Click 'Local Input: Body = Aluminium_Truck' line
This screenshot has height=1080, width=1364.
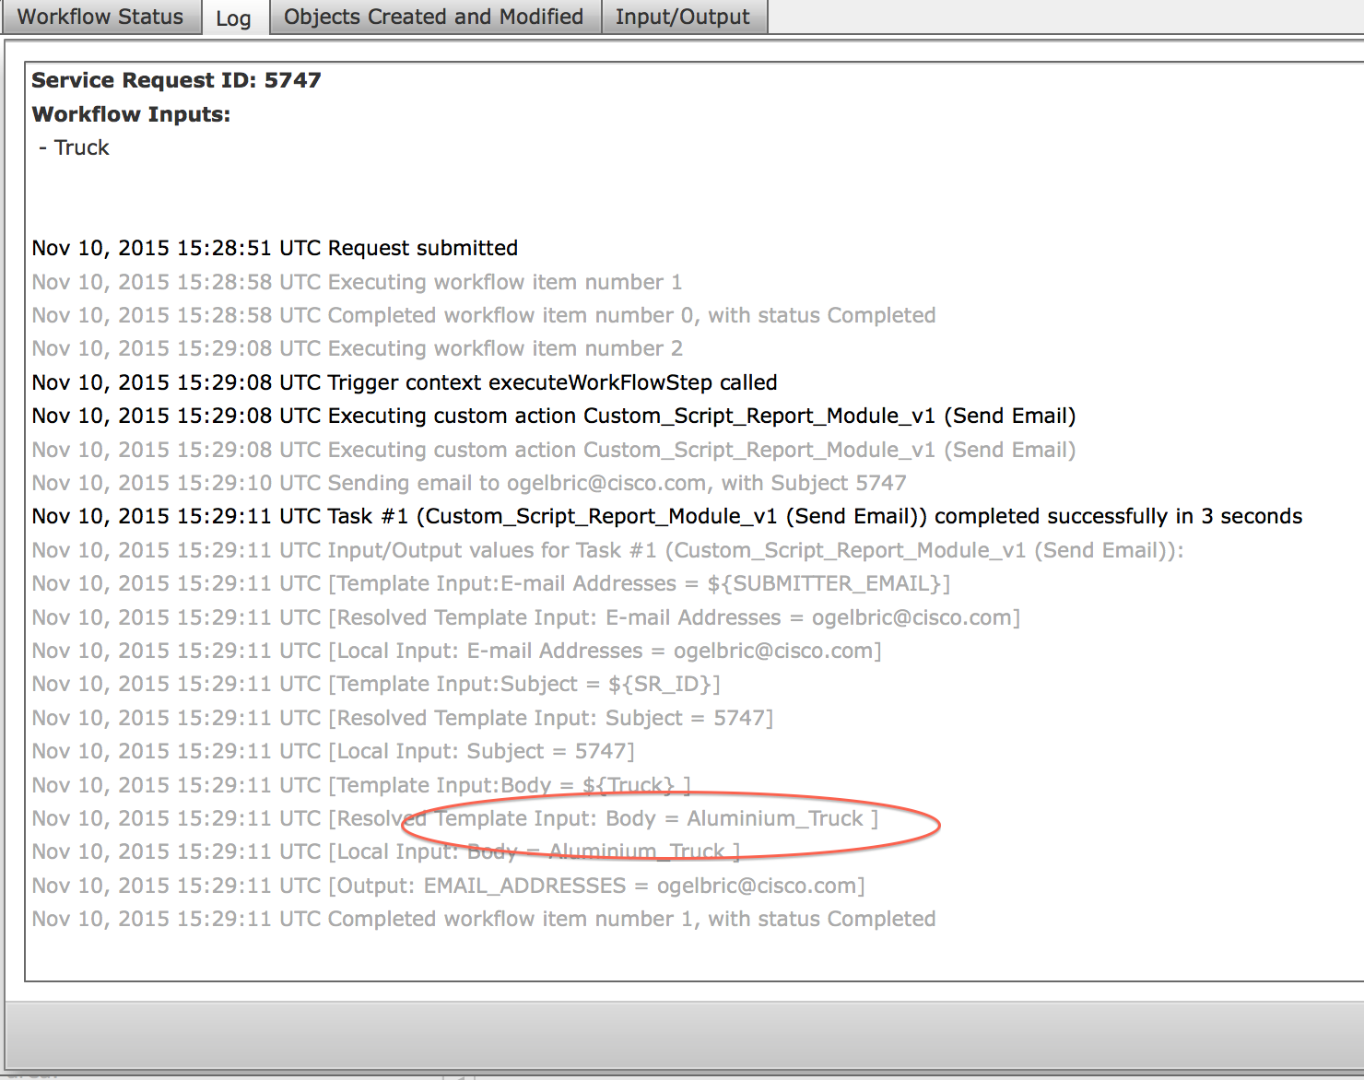tap(386, 852)
